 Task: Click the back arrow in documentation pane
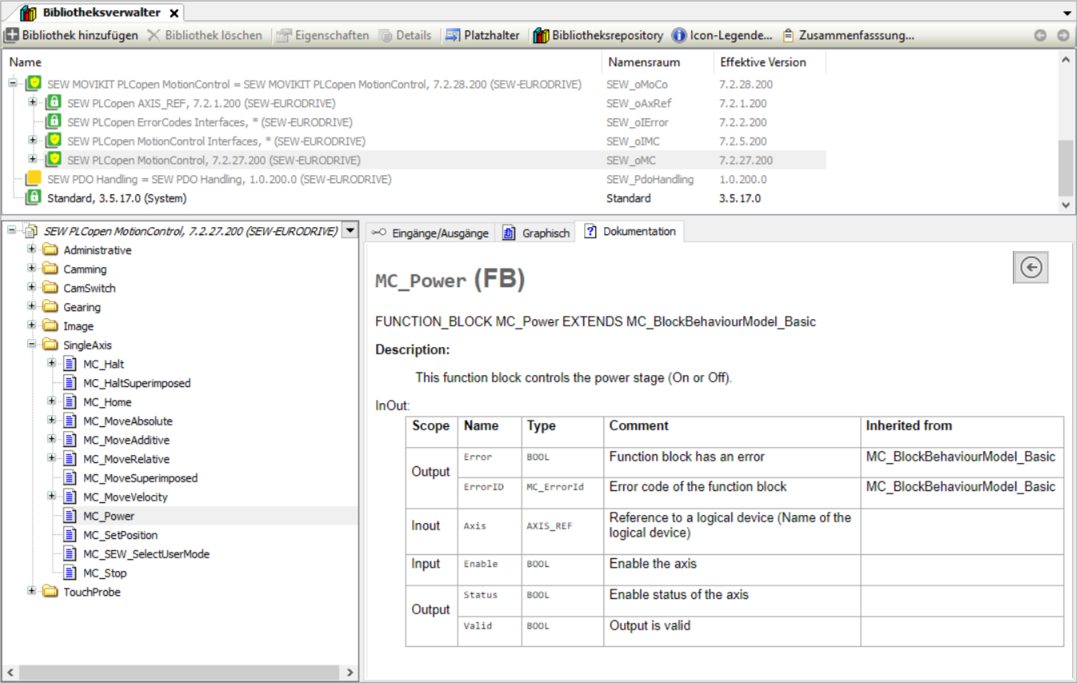[1031, 268]
